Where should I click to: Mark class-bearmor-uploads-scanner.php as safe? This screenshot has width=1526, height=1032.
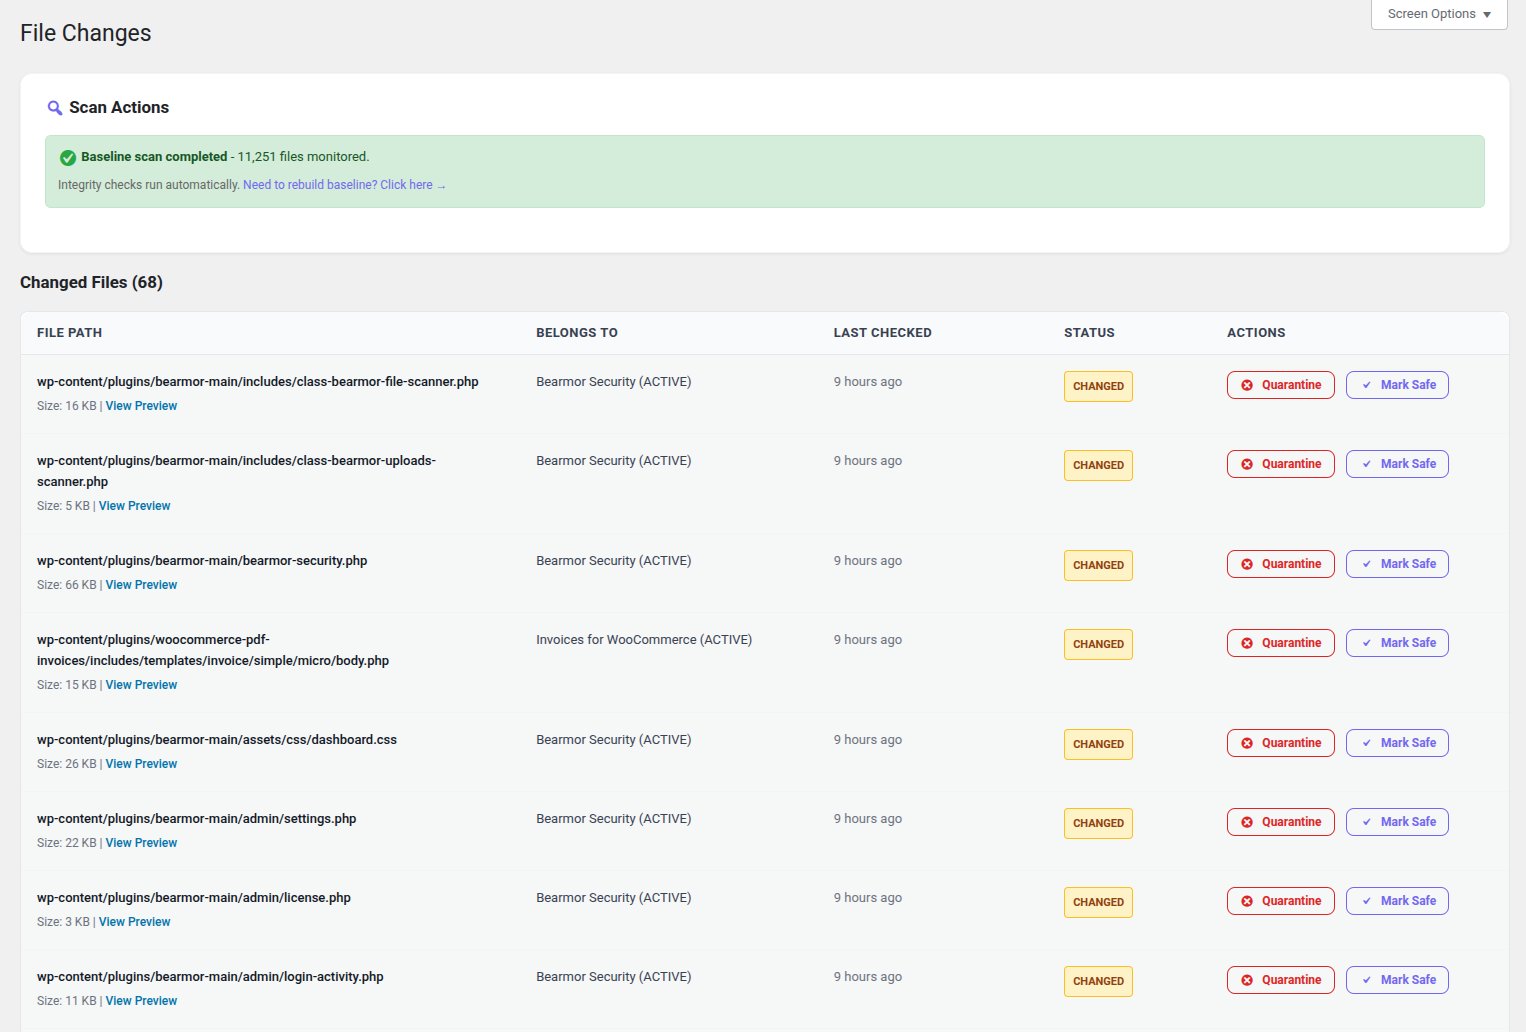[x=1397, y=463]
